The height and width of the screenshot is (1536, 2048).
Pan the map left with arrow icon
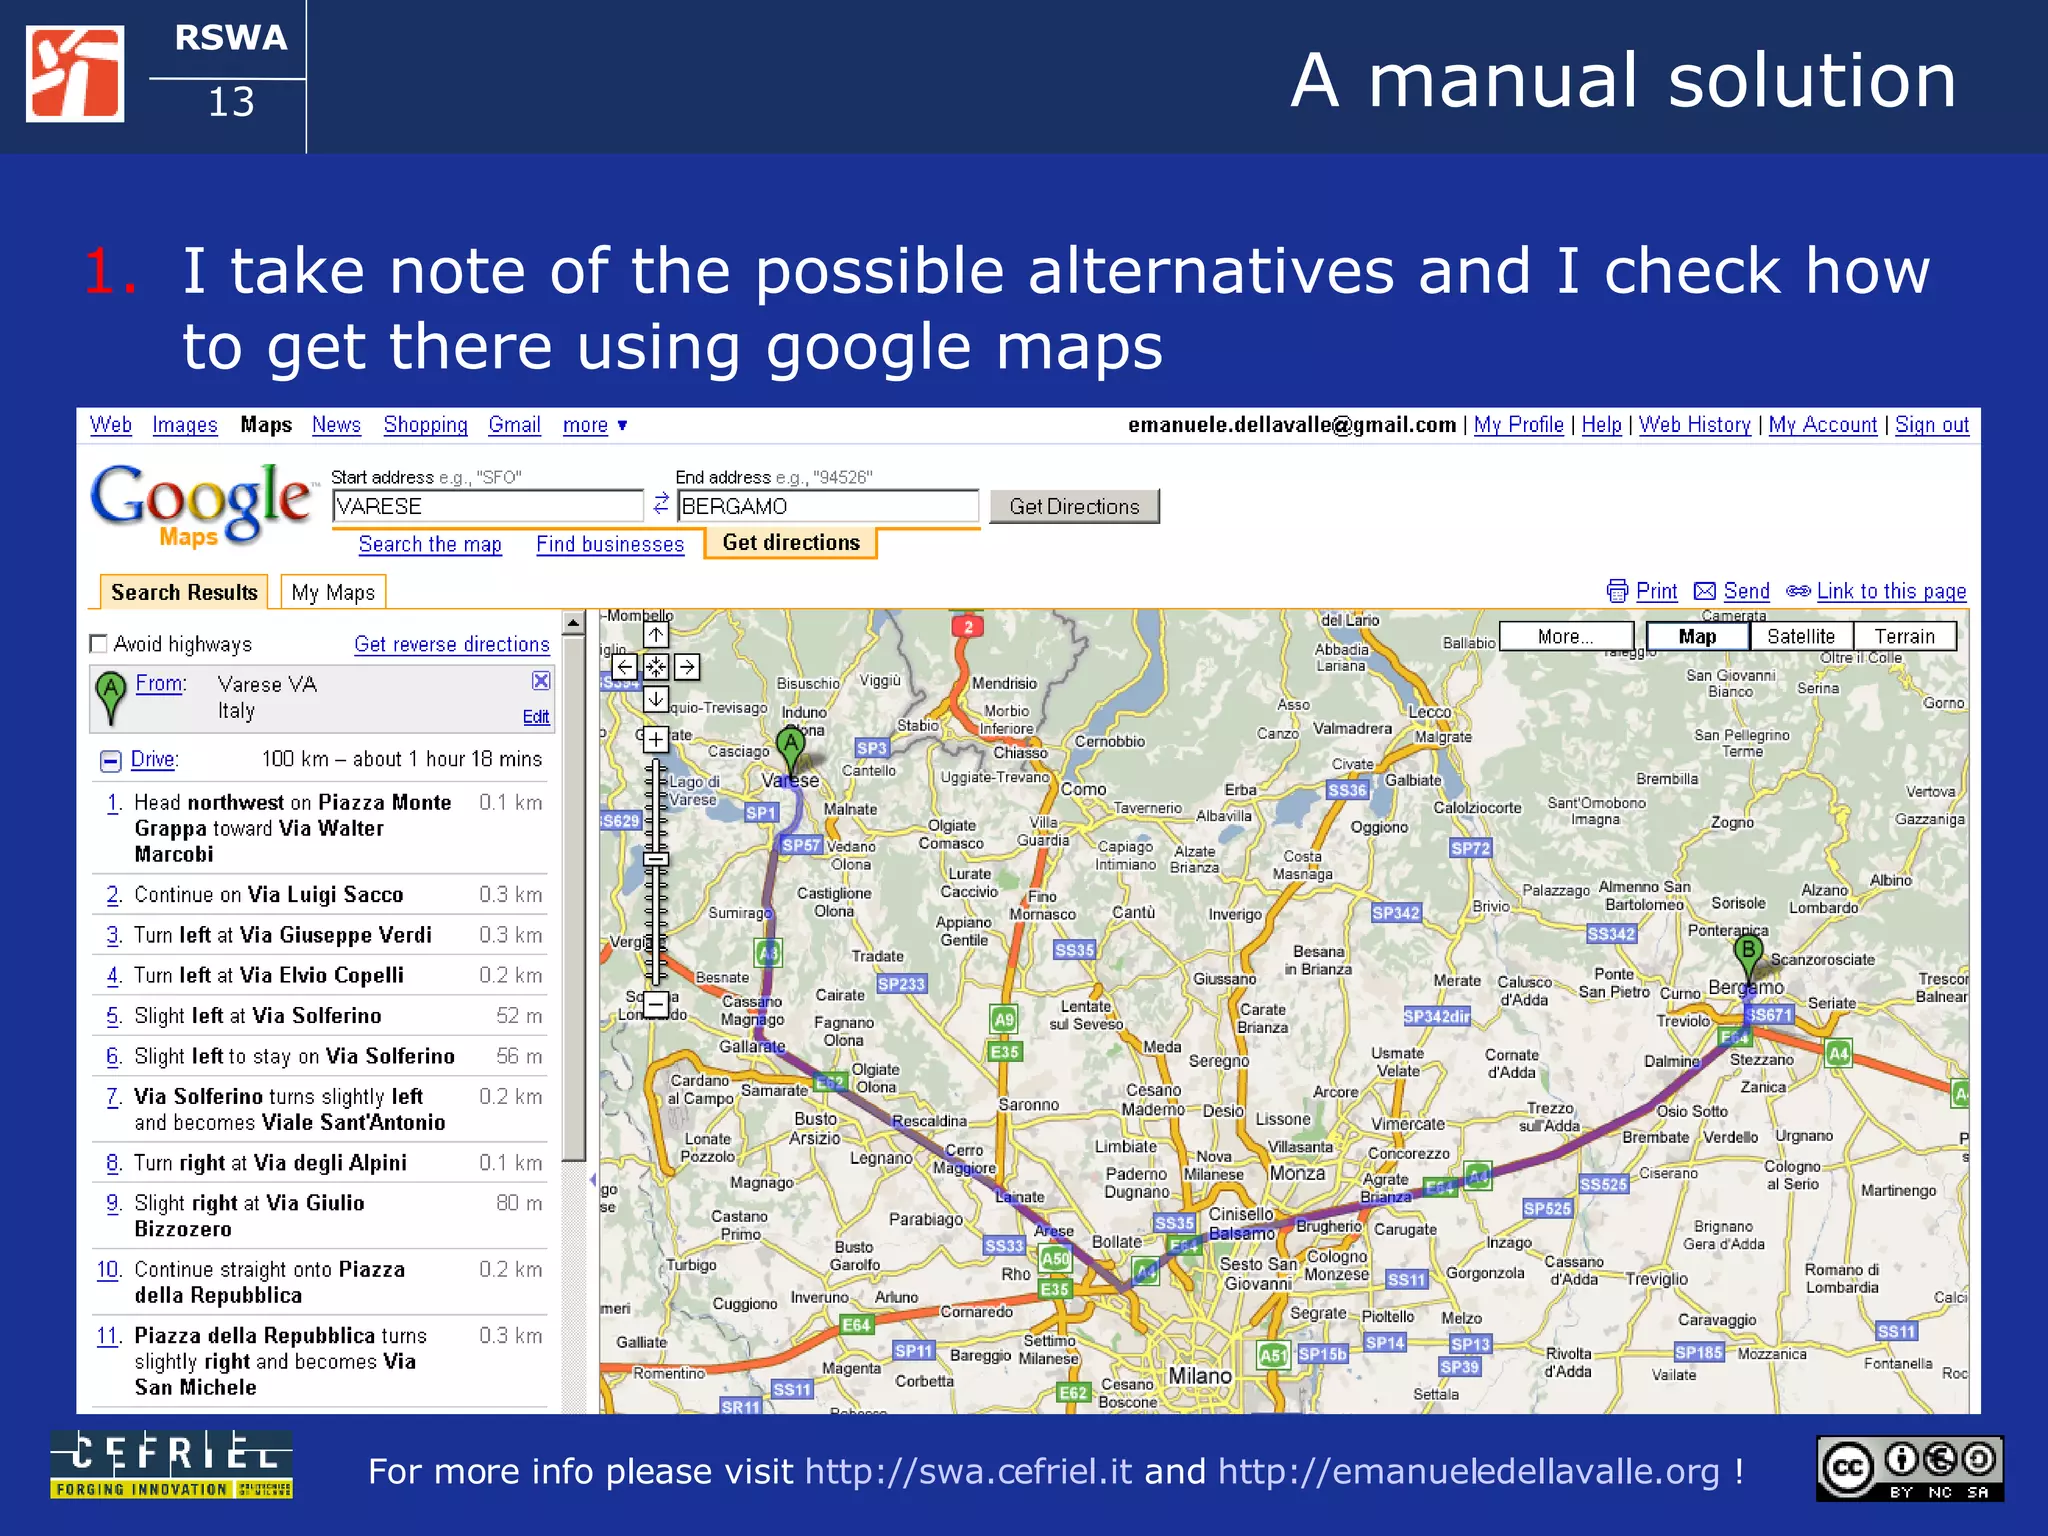625,666
